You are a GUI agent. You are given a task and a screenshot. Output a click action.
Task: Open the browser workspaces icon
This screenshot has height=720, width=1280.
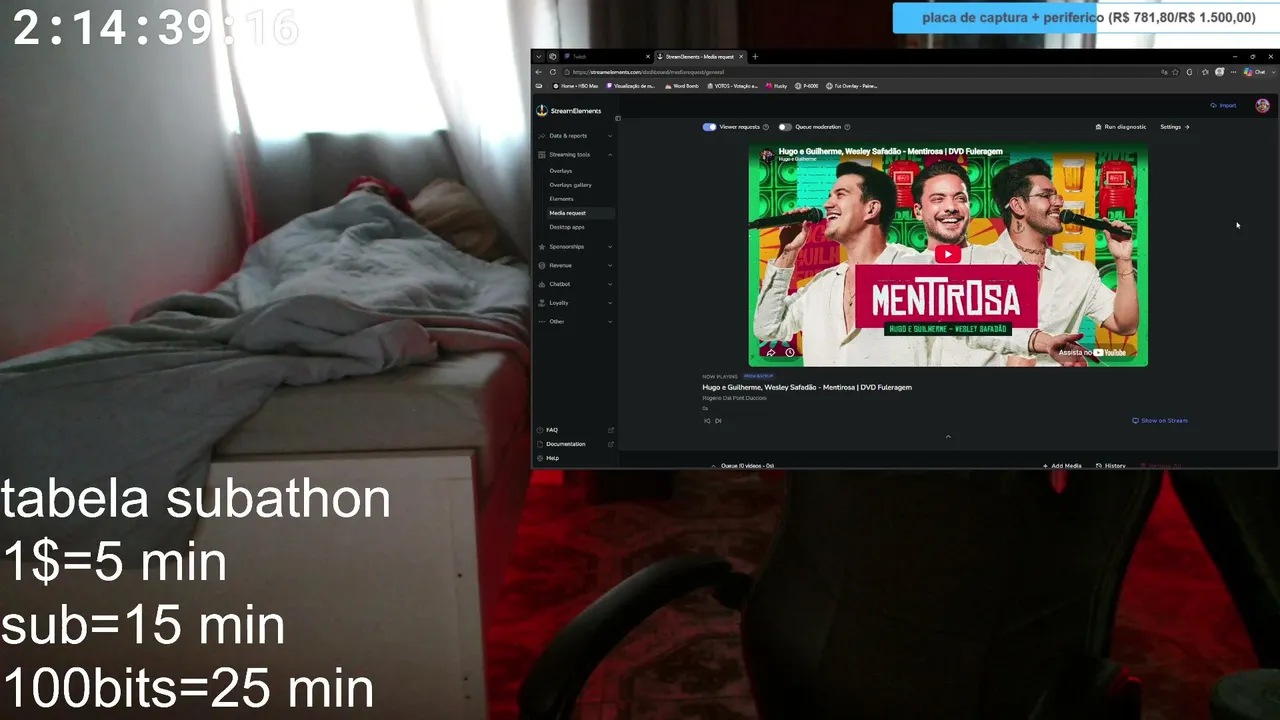(x=552, y=56)
